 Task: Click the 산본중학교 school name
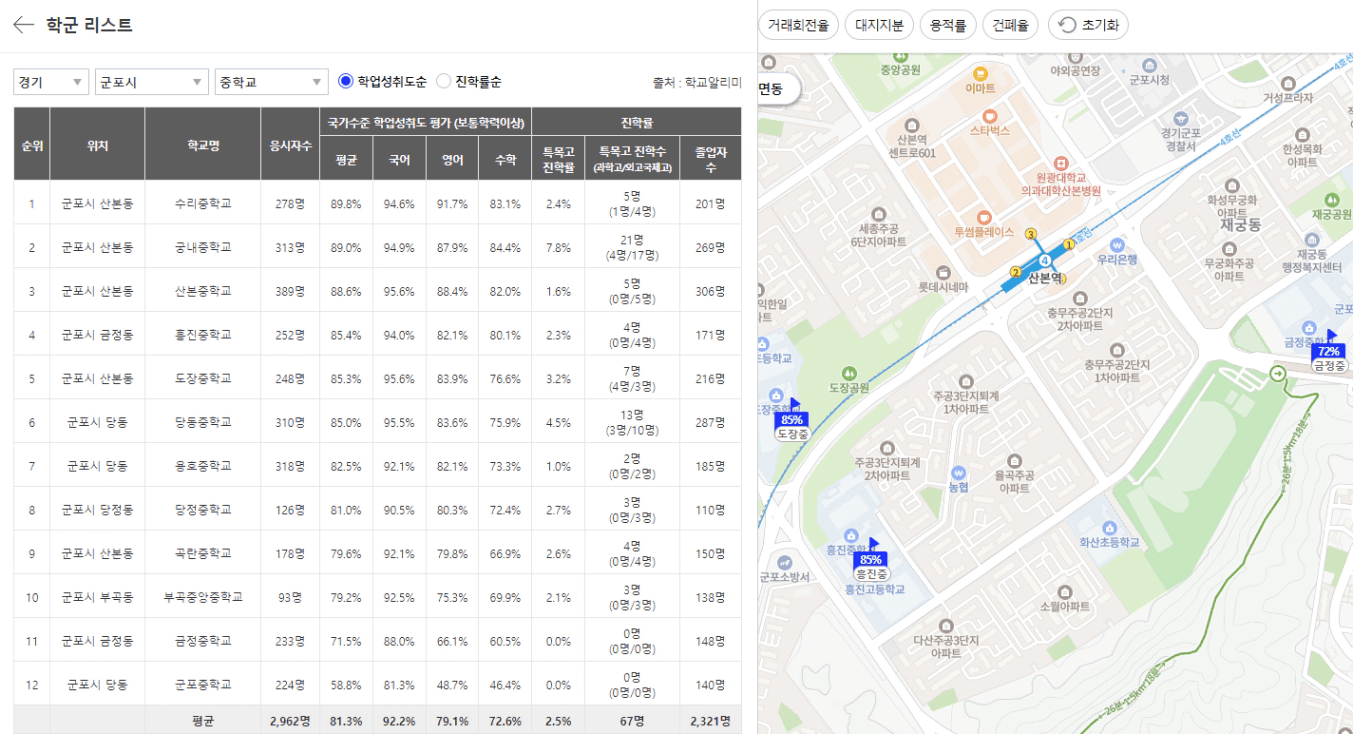tap(202, 292)
